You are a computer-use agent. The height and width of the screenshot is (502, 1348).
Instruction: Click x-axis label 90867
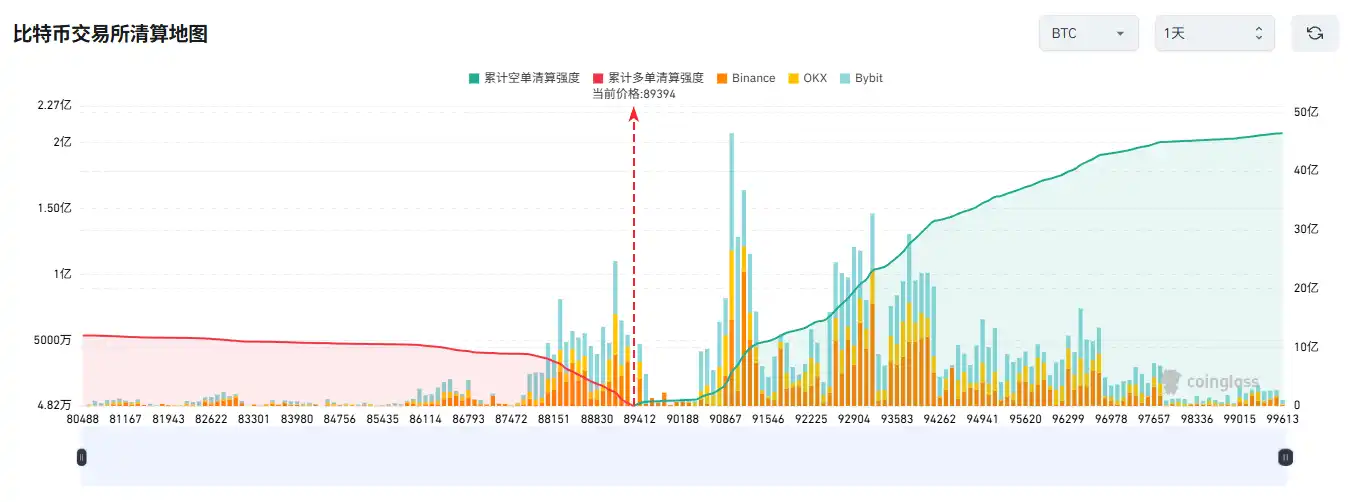725,421
